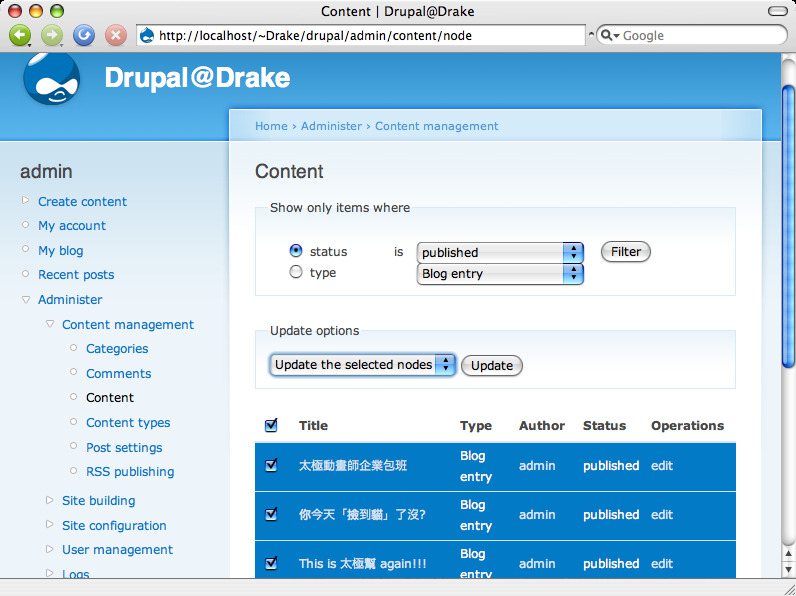Edit the 太極動畫師企業包班 post
Image resolution: width=796 pixels, height=596 pixels.
[x=662, y=466]
